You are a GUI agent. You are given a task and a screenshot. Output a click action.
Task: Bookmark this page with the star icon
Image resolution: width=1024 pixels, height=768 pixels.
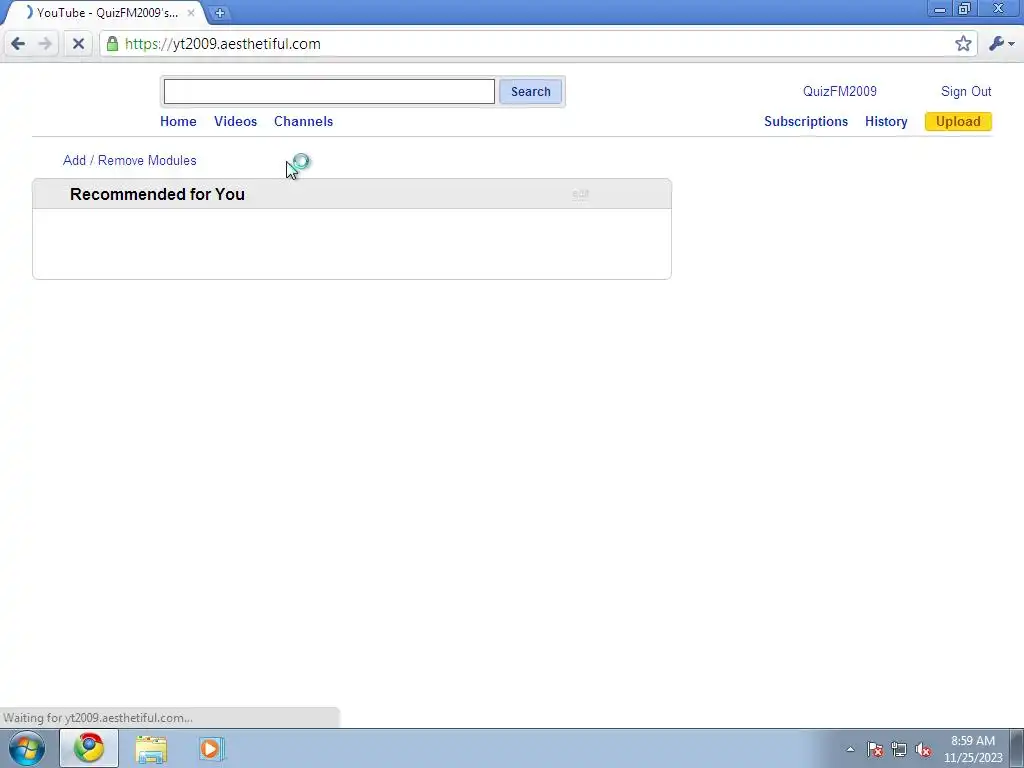click(x=963, y=44)
